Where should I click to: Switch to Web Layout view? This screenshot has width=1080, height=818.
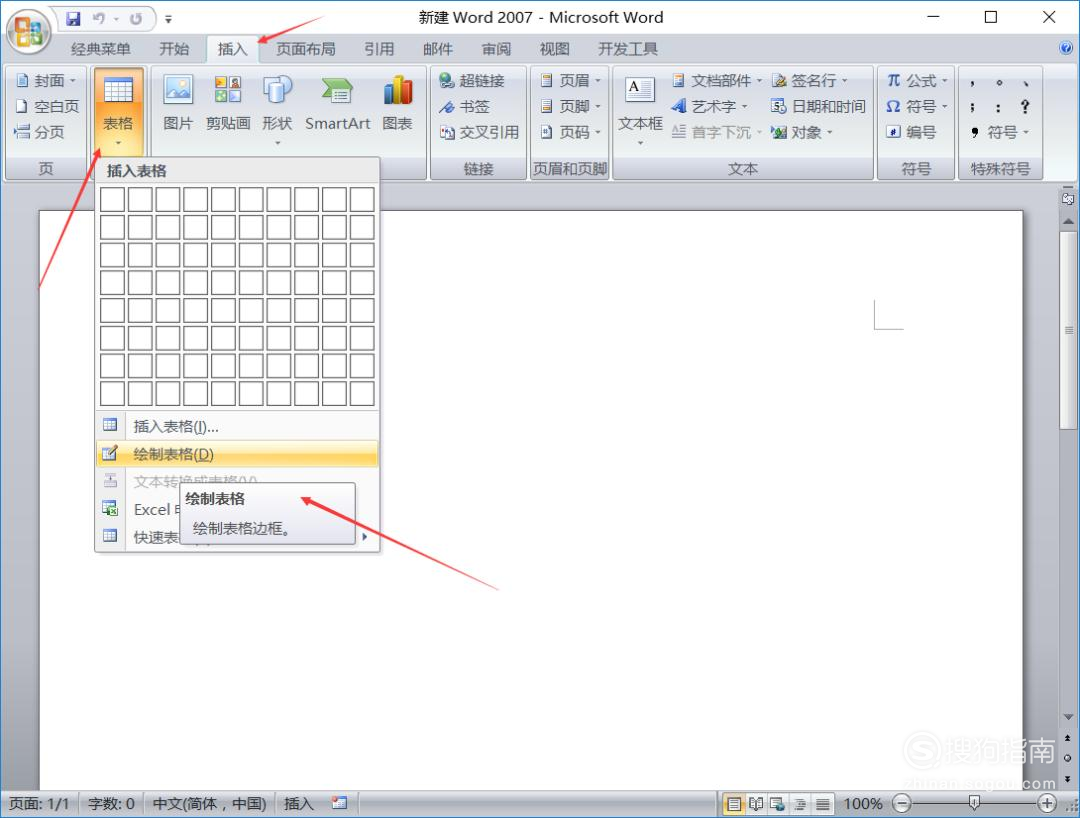[778, 804]
